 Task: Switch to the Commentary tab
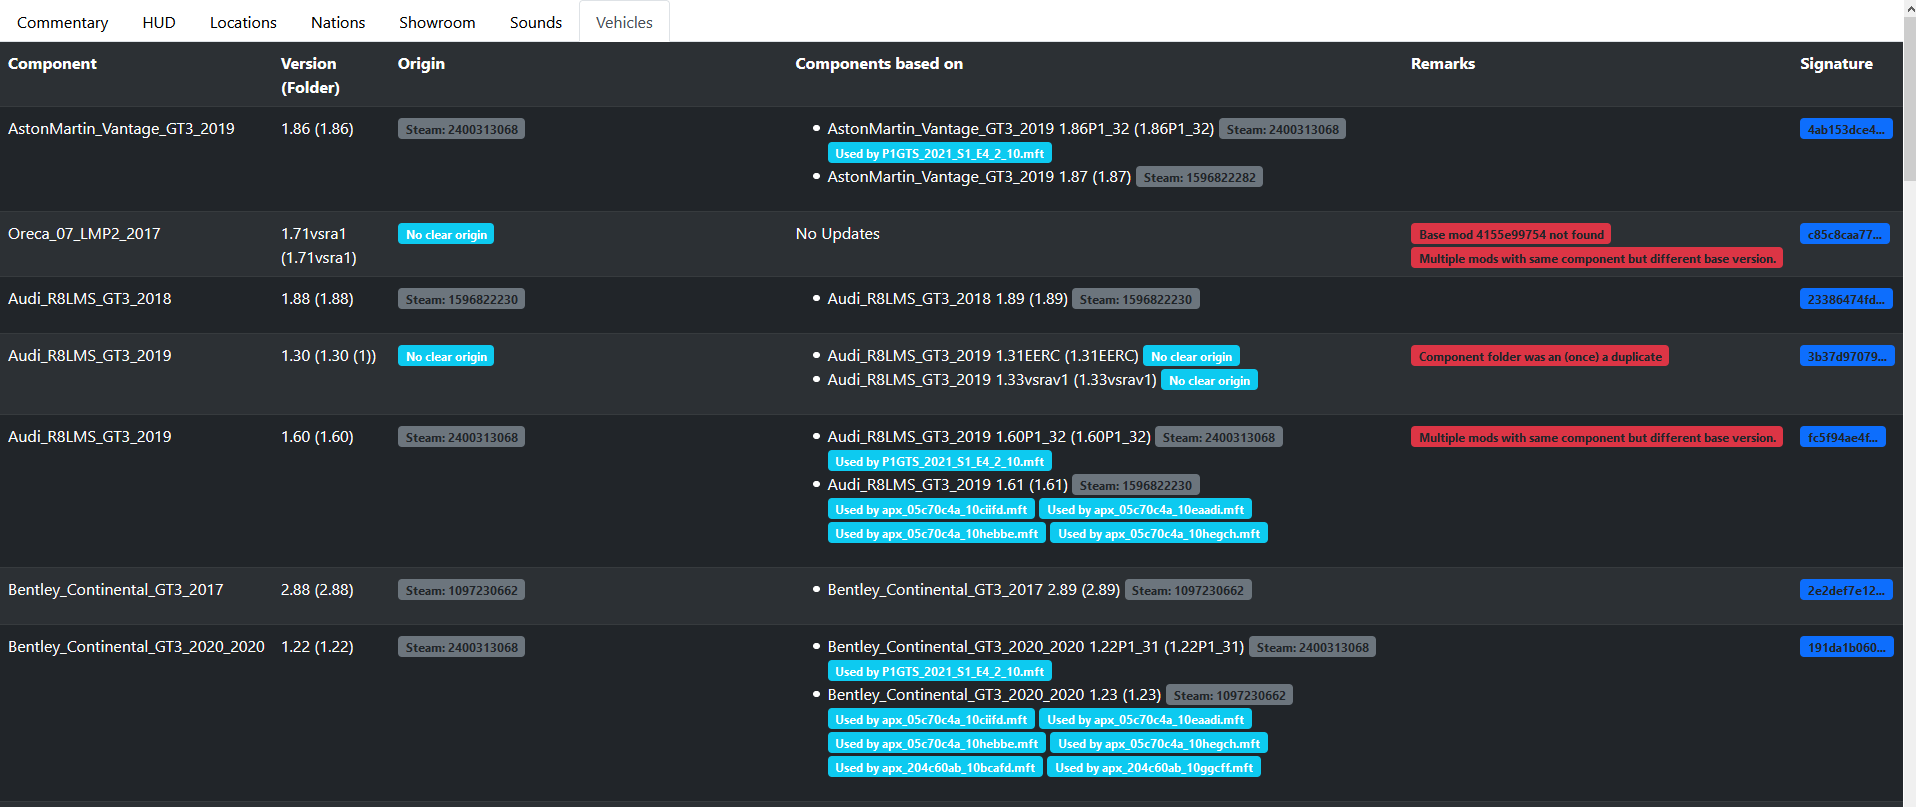pyautogui.click(x=62, y=22)
